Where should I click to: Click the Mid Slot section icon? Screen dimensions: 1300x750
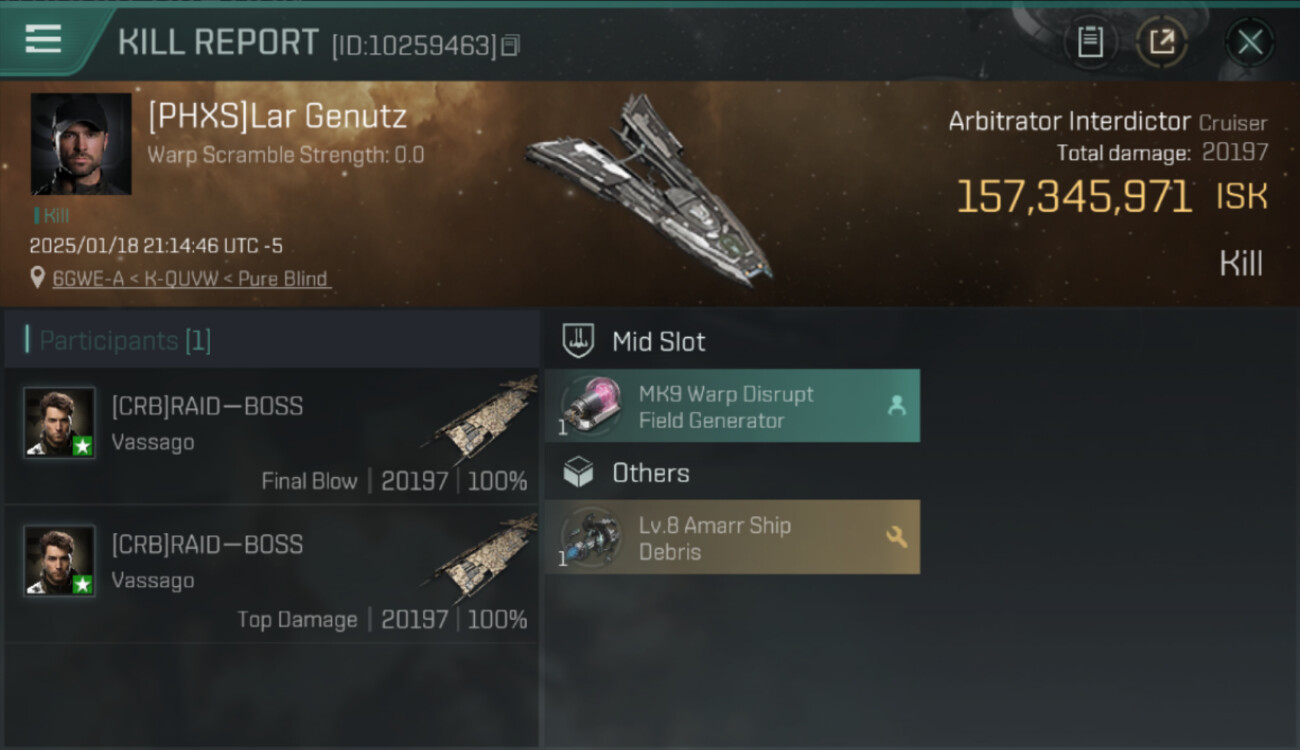pyautogui.click(x=578, y=341)
